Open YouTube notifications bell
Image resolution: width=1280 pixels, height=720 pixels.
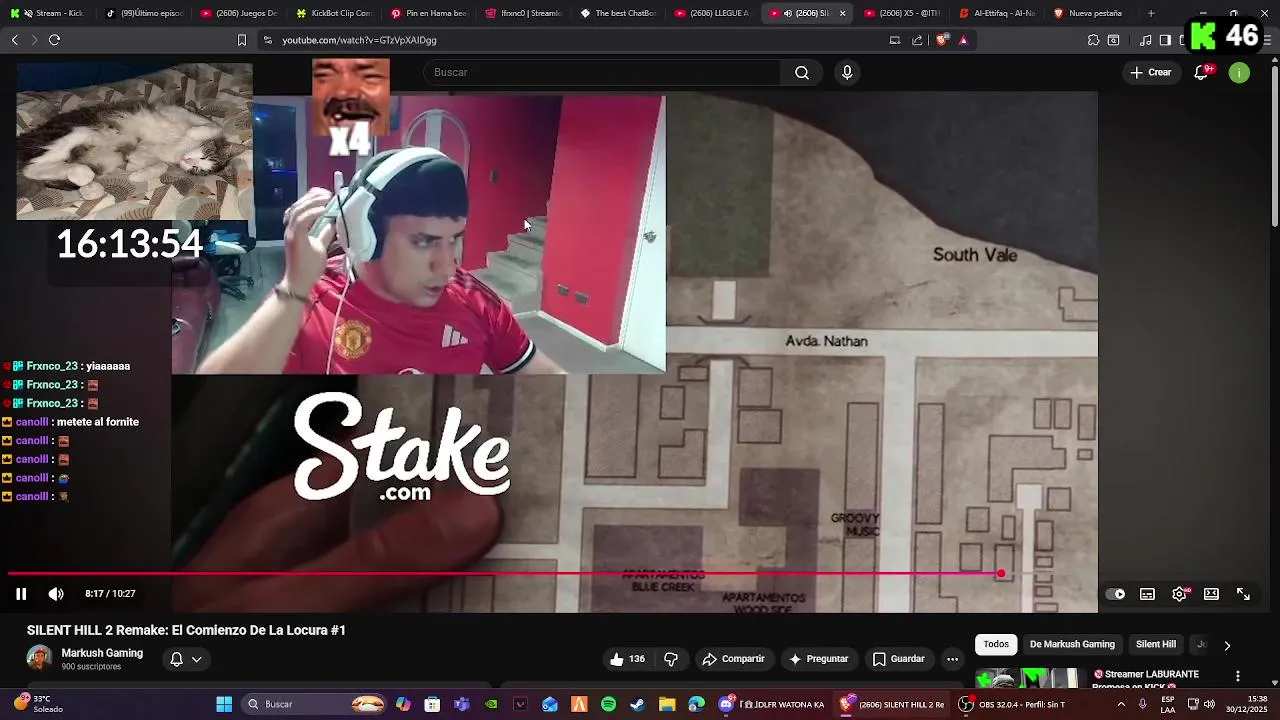pos(1202,72)
